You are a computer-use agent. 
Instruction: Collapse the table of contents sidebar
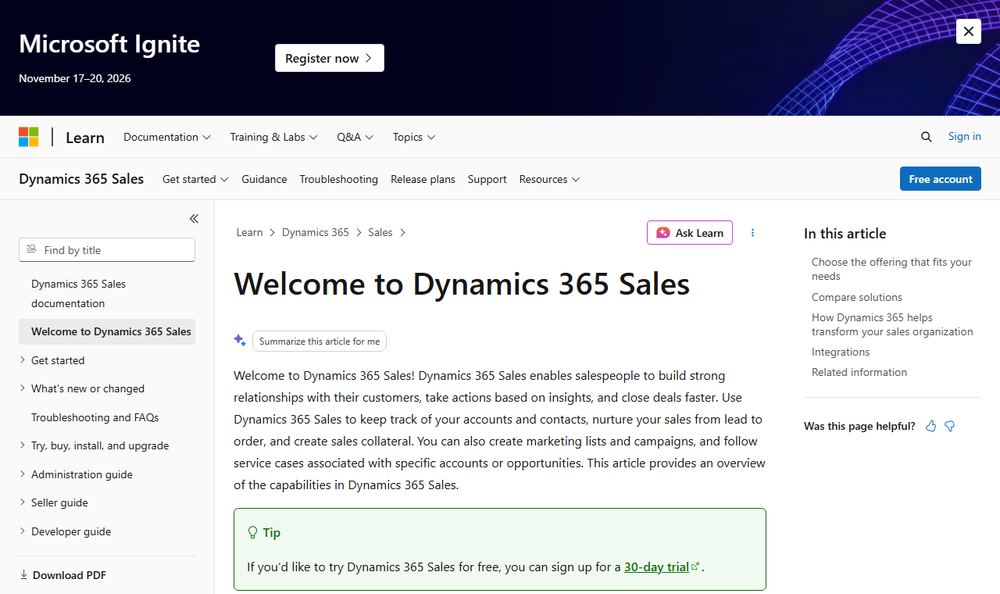pyautogui.click(x=194, y=219)
